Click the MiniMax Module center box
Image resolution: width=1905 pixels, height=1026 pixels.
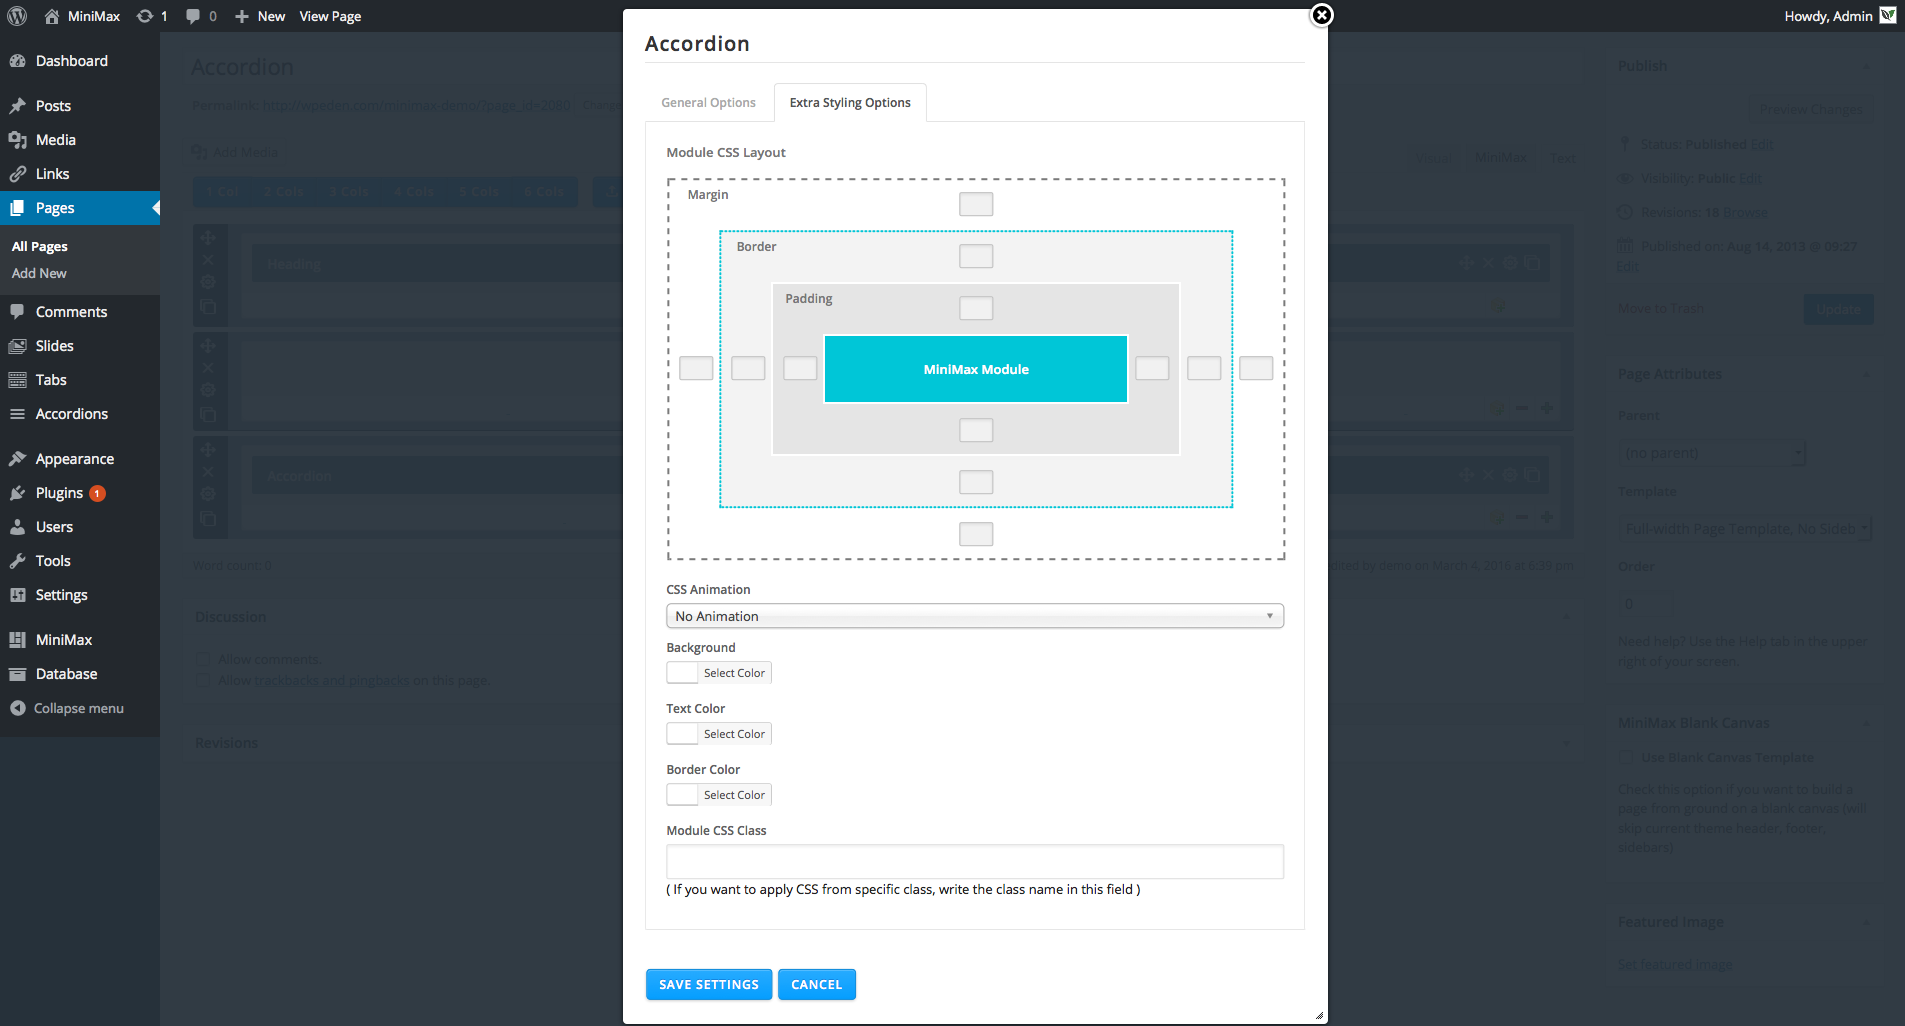(x=976, y=369)
